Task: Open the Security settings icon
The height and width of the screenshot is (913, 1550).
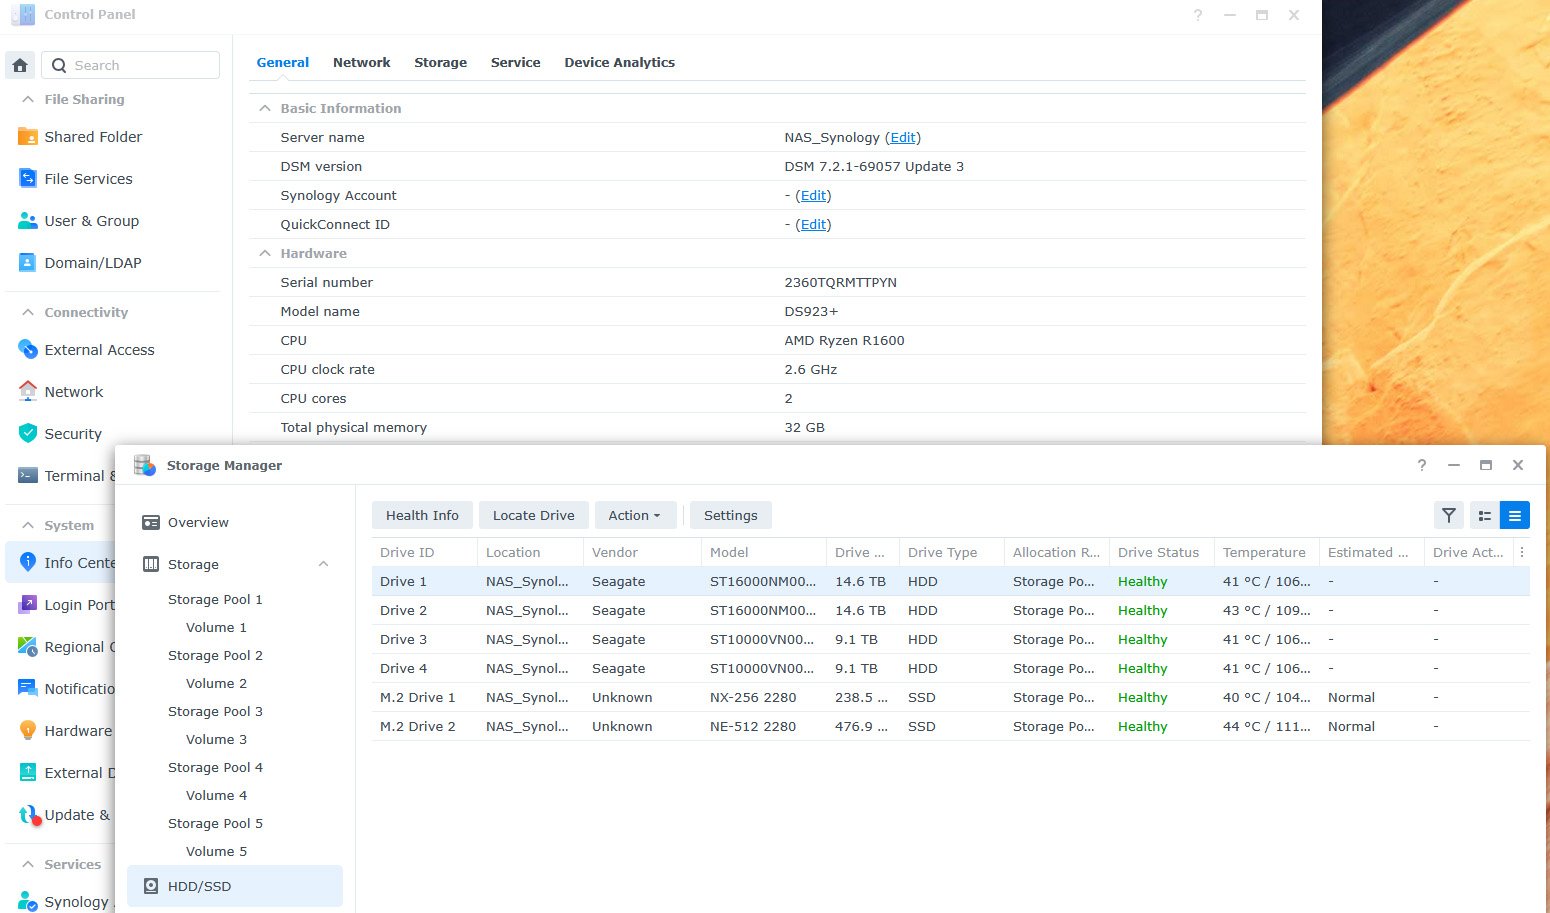Action: point(28,434)
